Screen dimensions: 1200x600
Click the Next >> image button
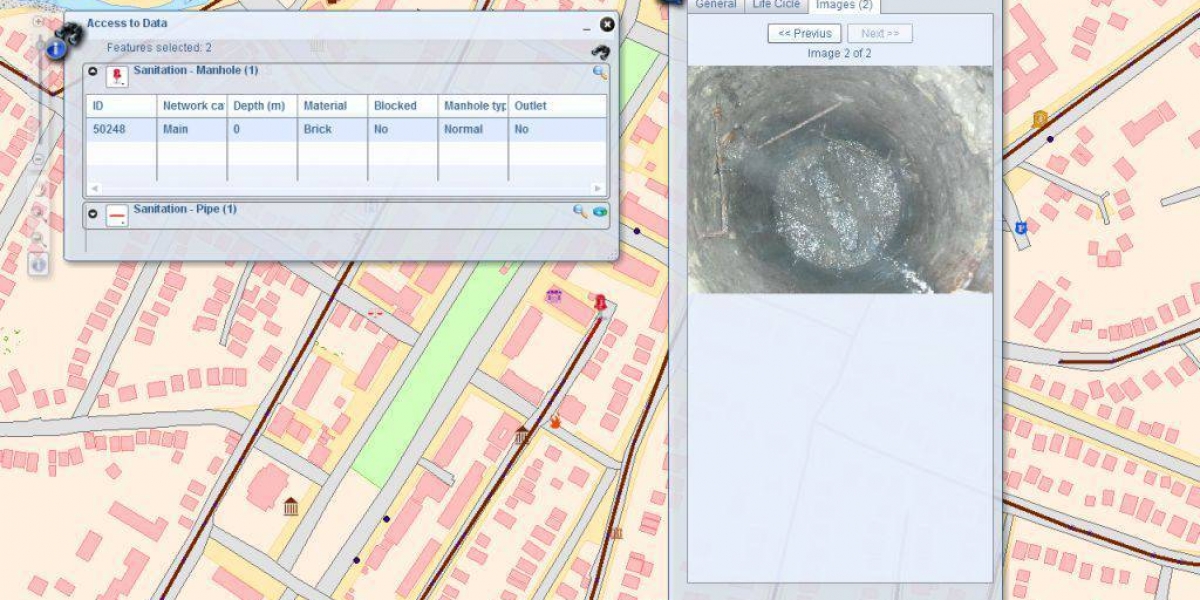(880, 34)
